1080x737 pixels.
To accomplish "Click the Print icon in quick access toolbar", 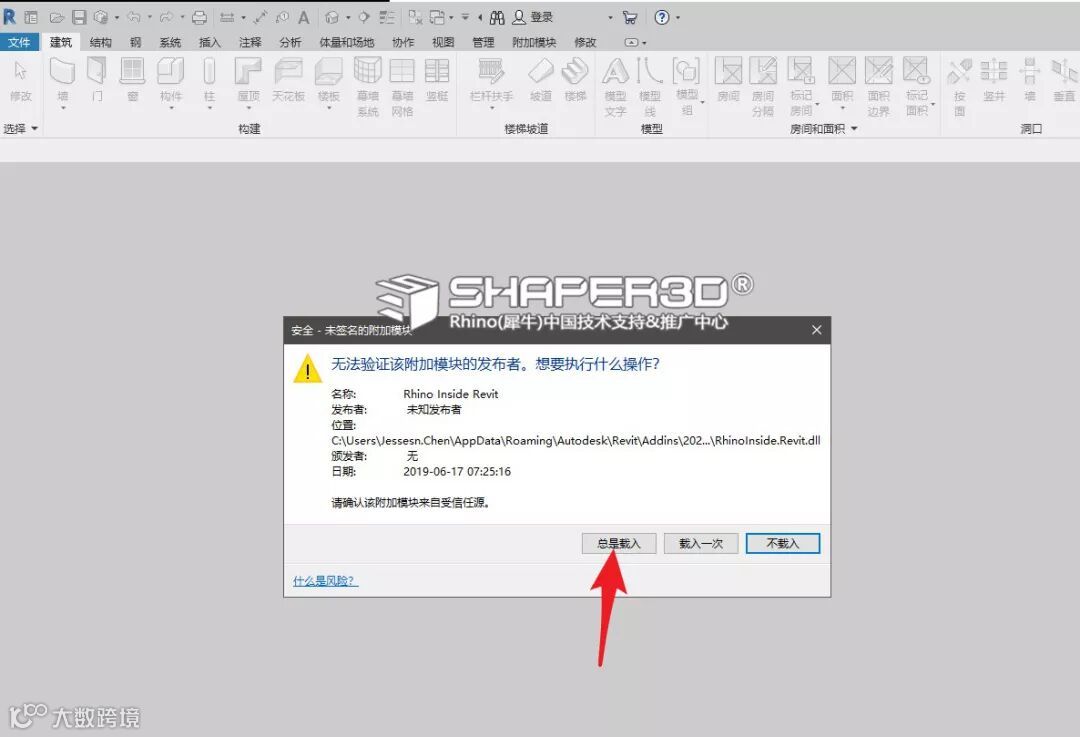I will coord(199,17).
